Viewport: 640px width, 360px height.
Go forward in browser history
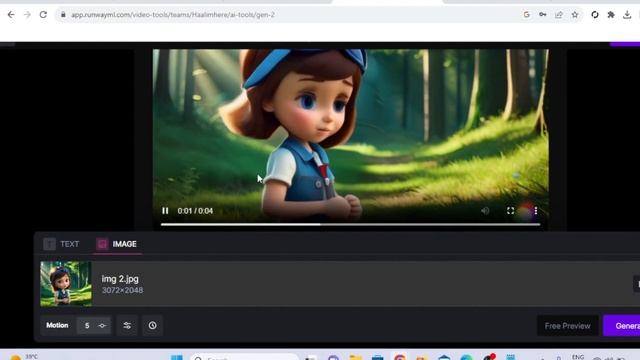pyautogui.click(x=27, y=15)
